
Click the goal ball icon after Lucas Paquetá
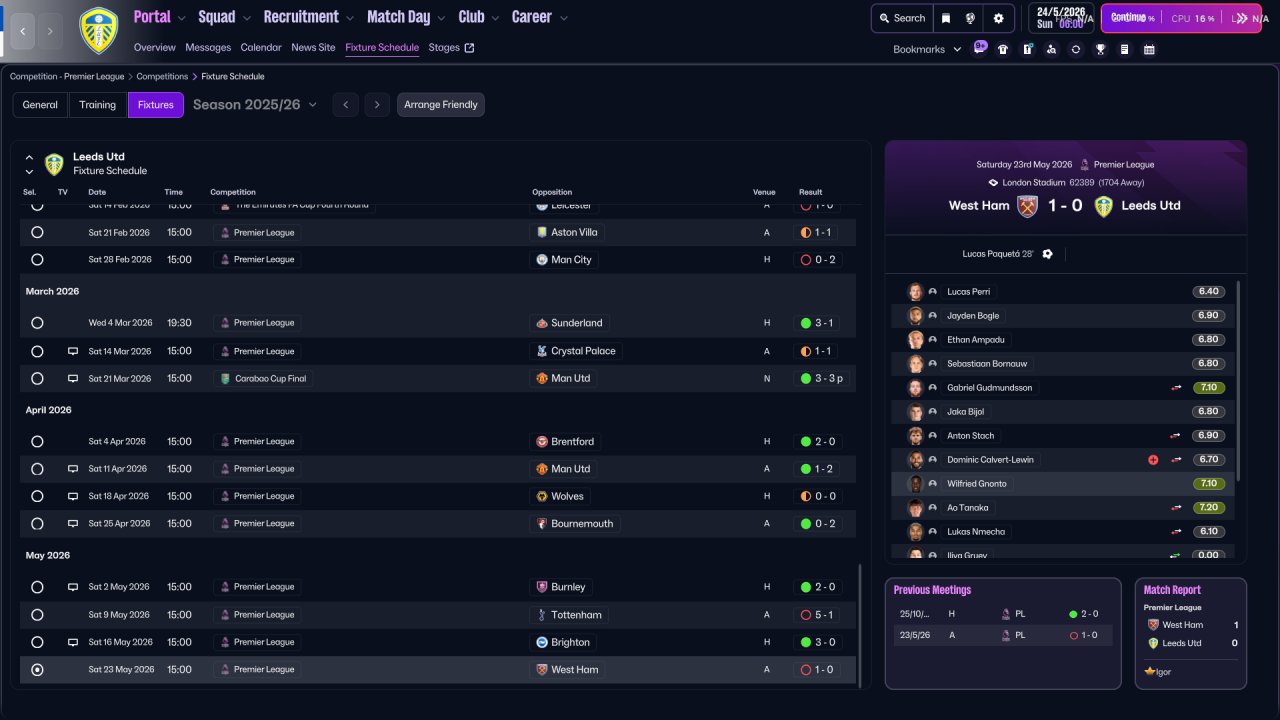(1047, 254)
